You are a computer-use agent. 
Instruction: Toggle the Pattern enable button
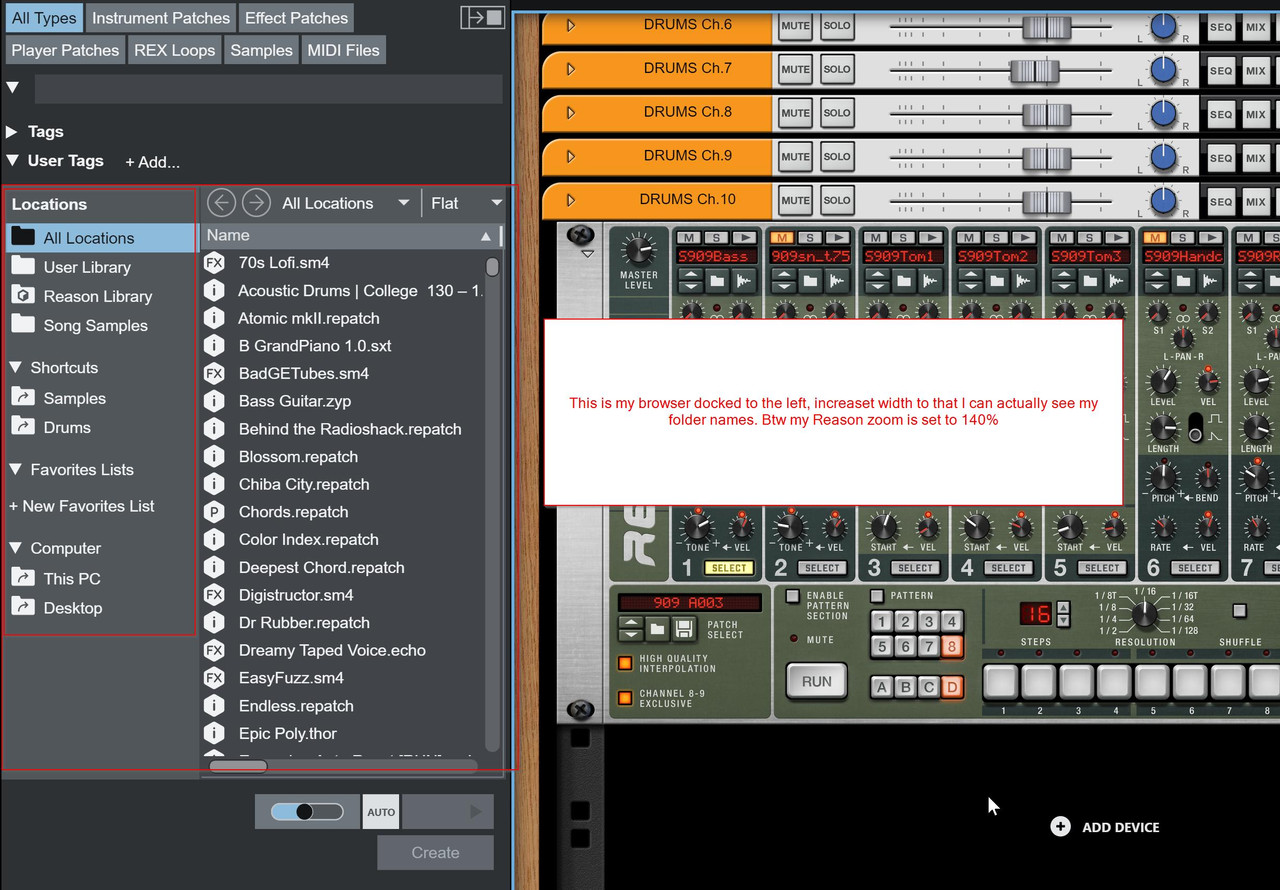click(877, 596)
